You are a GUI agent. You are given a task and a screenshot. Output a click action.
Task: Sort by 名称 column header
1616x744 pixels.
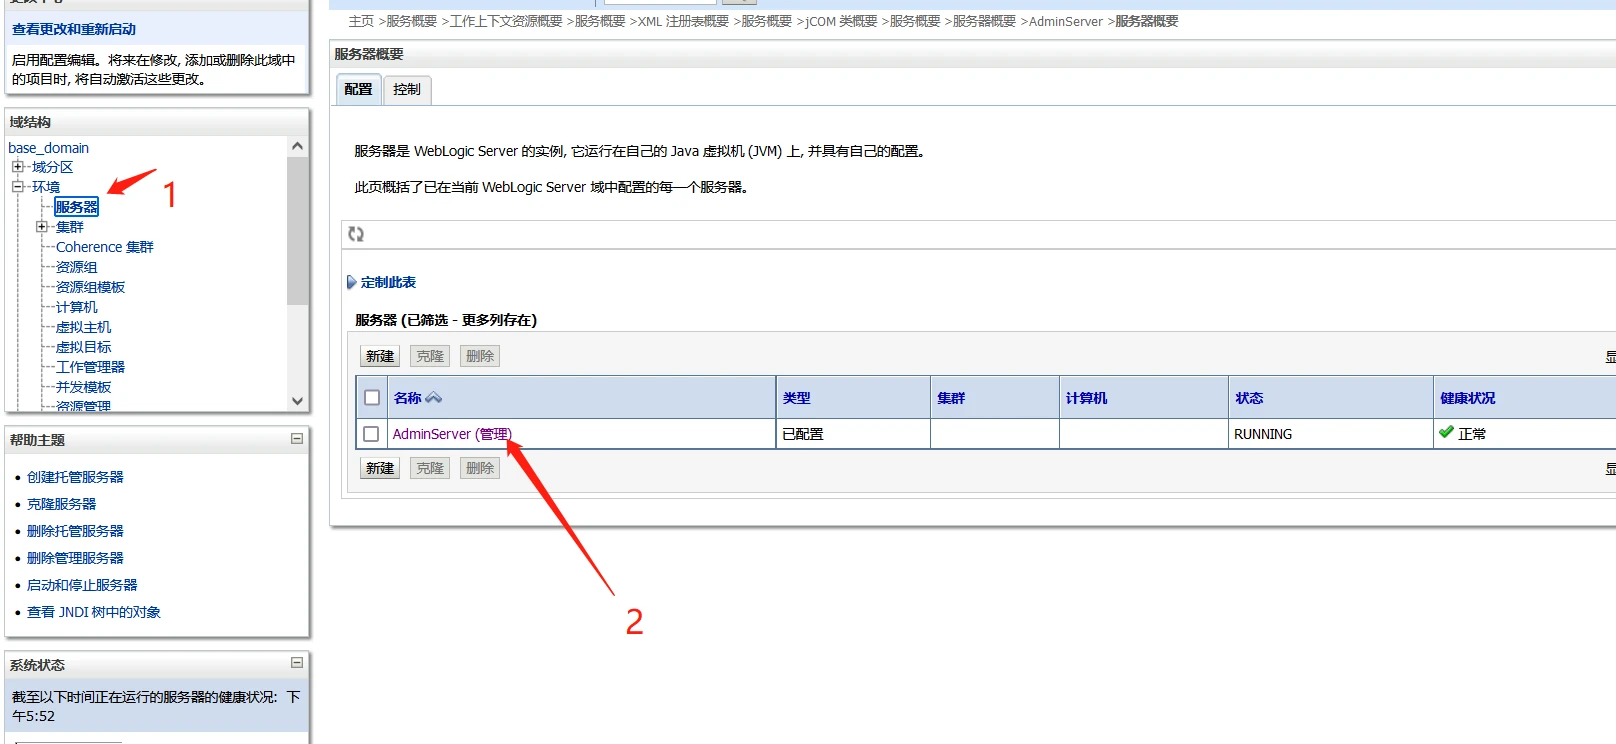tap(407, 398)
